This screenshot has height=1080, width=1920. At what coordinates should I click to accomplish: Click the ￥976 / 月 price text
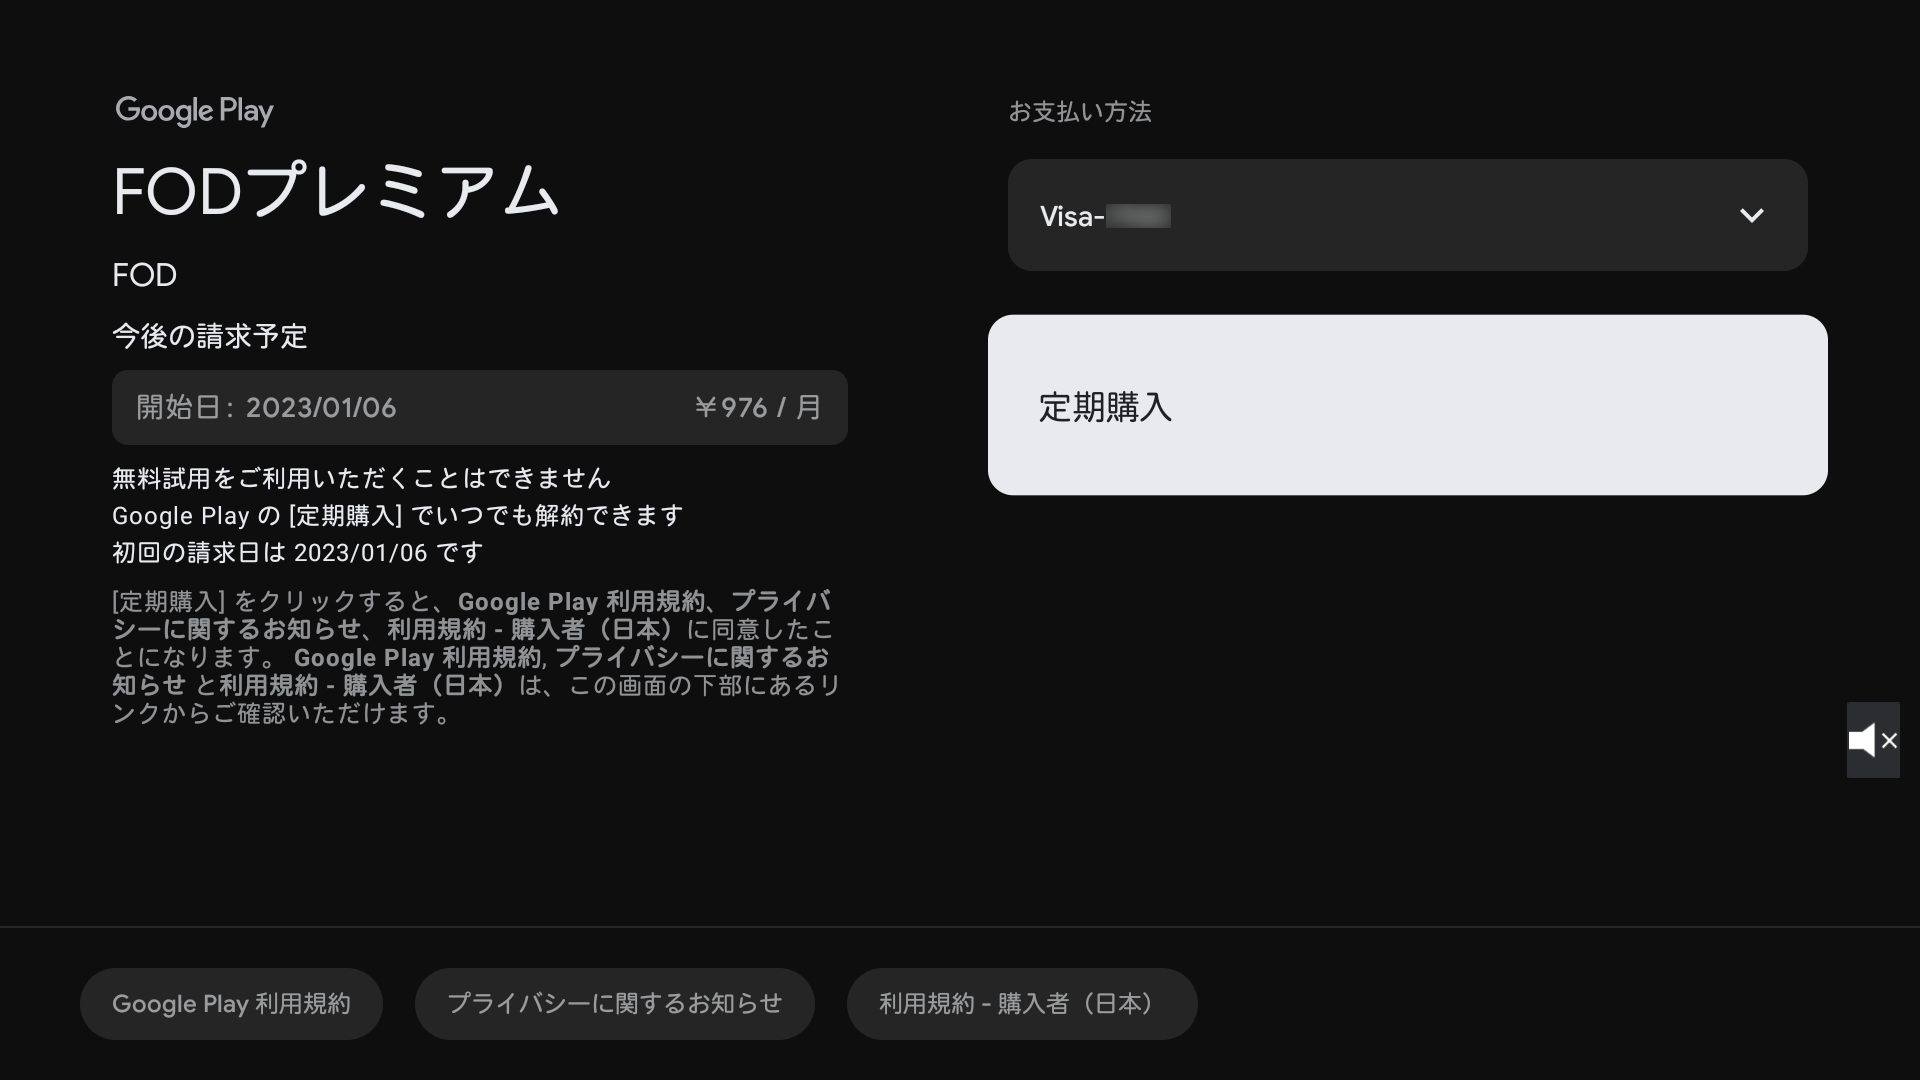point(758,408)
